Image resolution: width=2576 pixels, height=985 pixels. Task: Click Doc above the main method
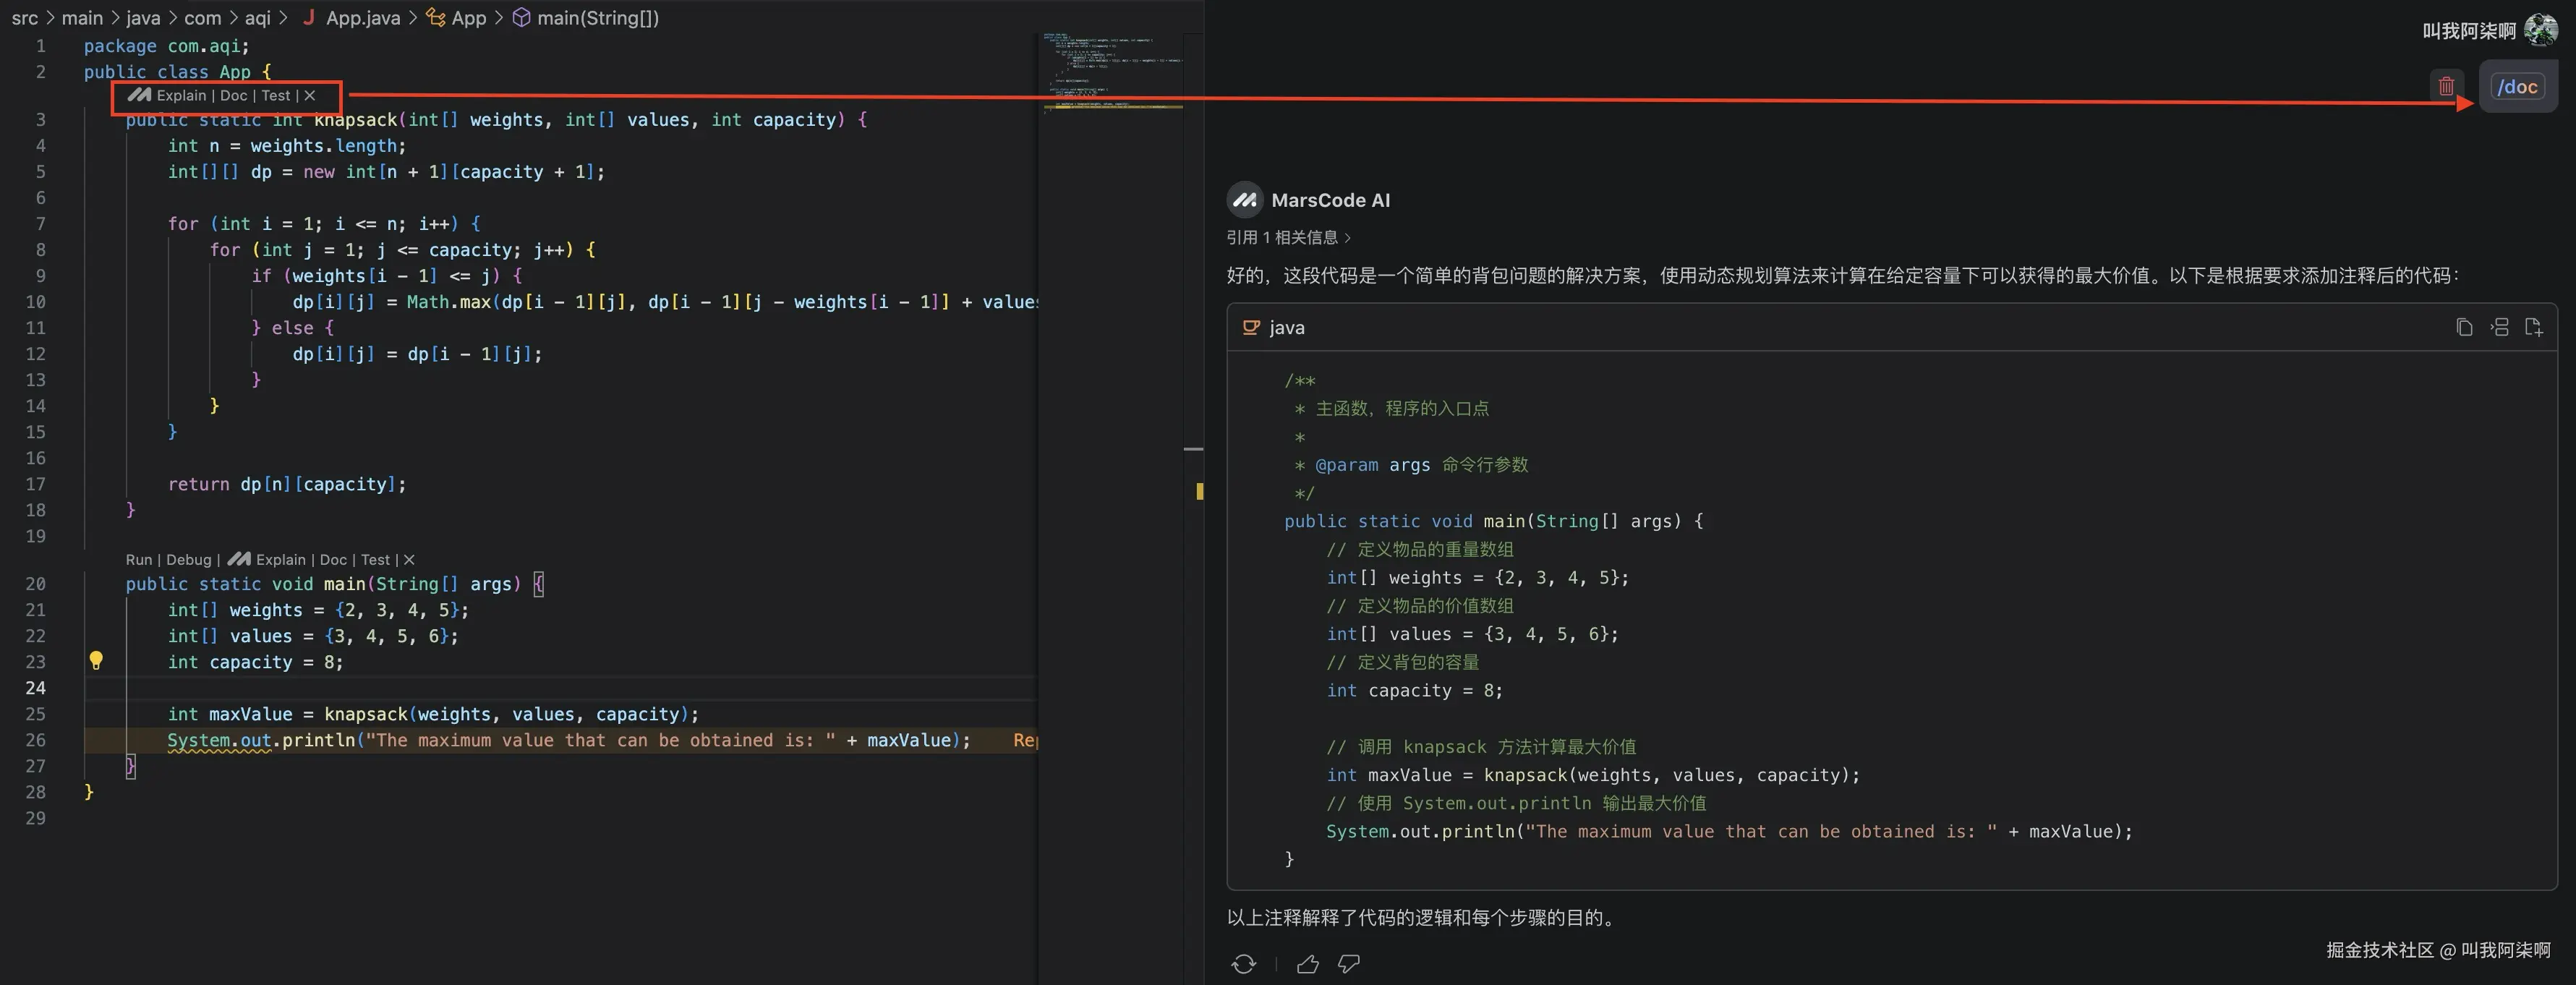(333, 560)
